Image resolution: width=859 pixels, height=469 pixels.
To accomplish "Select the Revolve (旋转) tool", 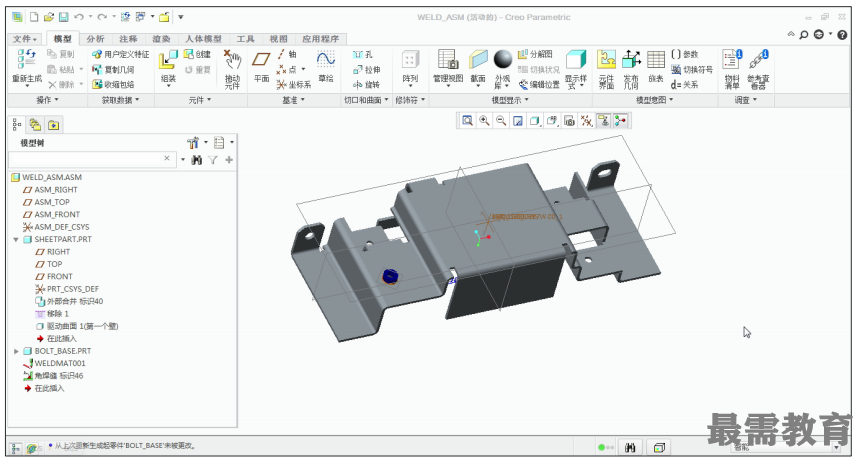I will (x=366, y=84).
